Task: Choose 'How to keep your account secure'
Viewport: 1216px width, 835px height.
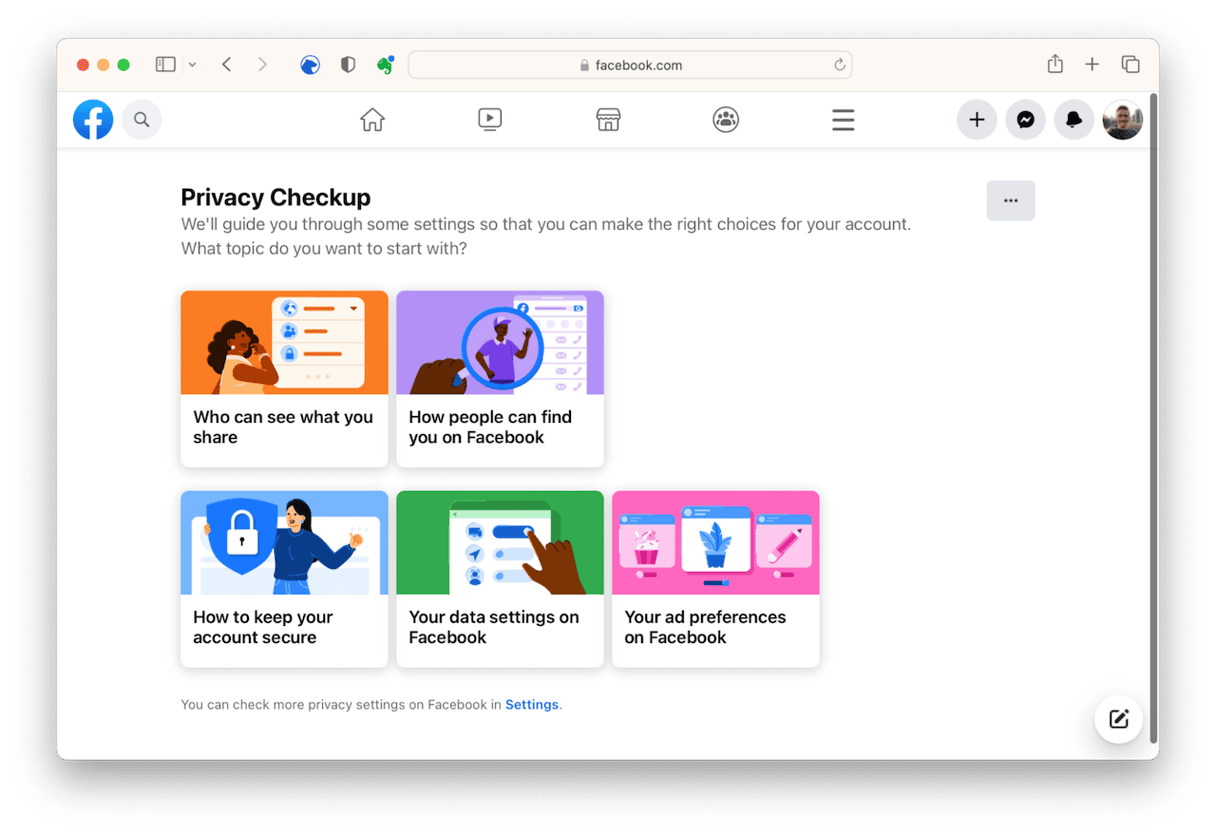Action: (284, 579)
